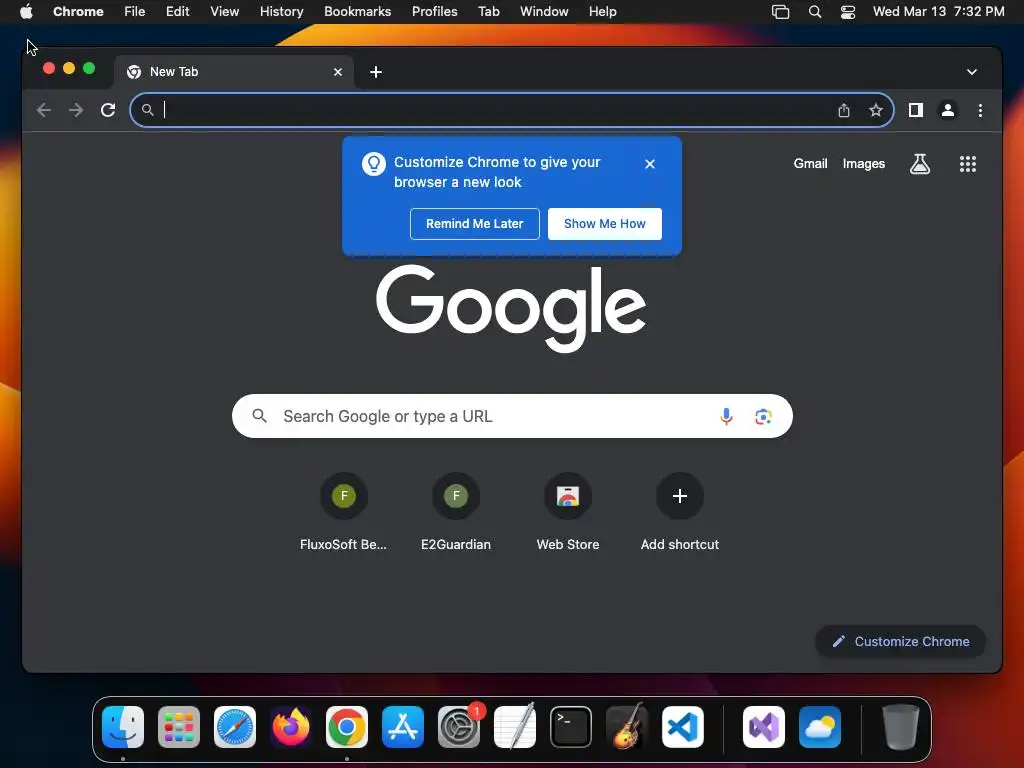Open the Apple menu
Screen dimensions: 1024x768
pos(26,12)
